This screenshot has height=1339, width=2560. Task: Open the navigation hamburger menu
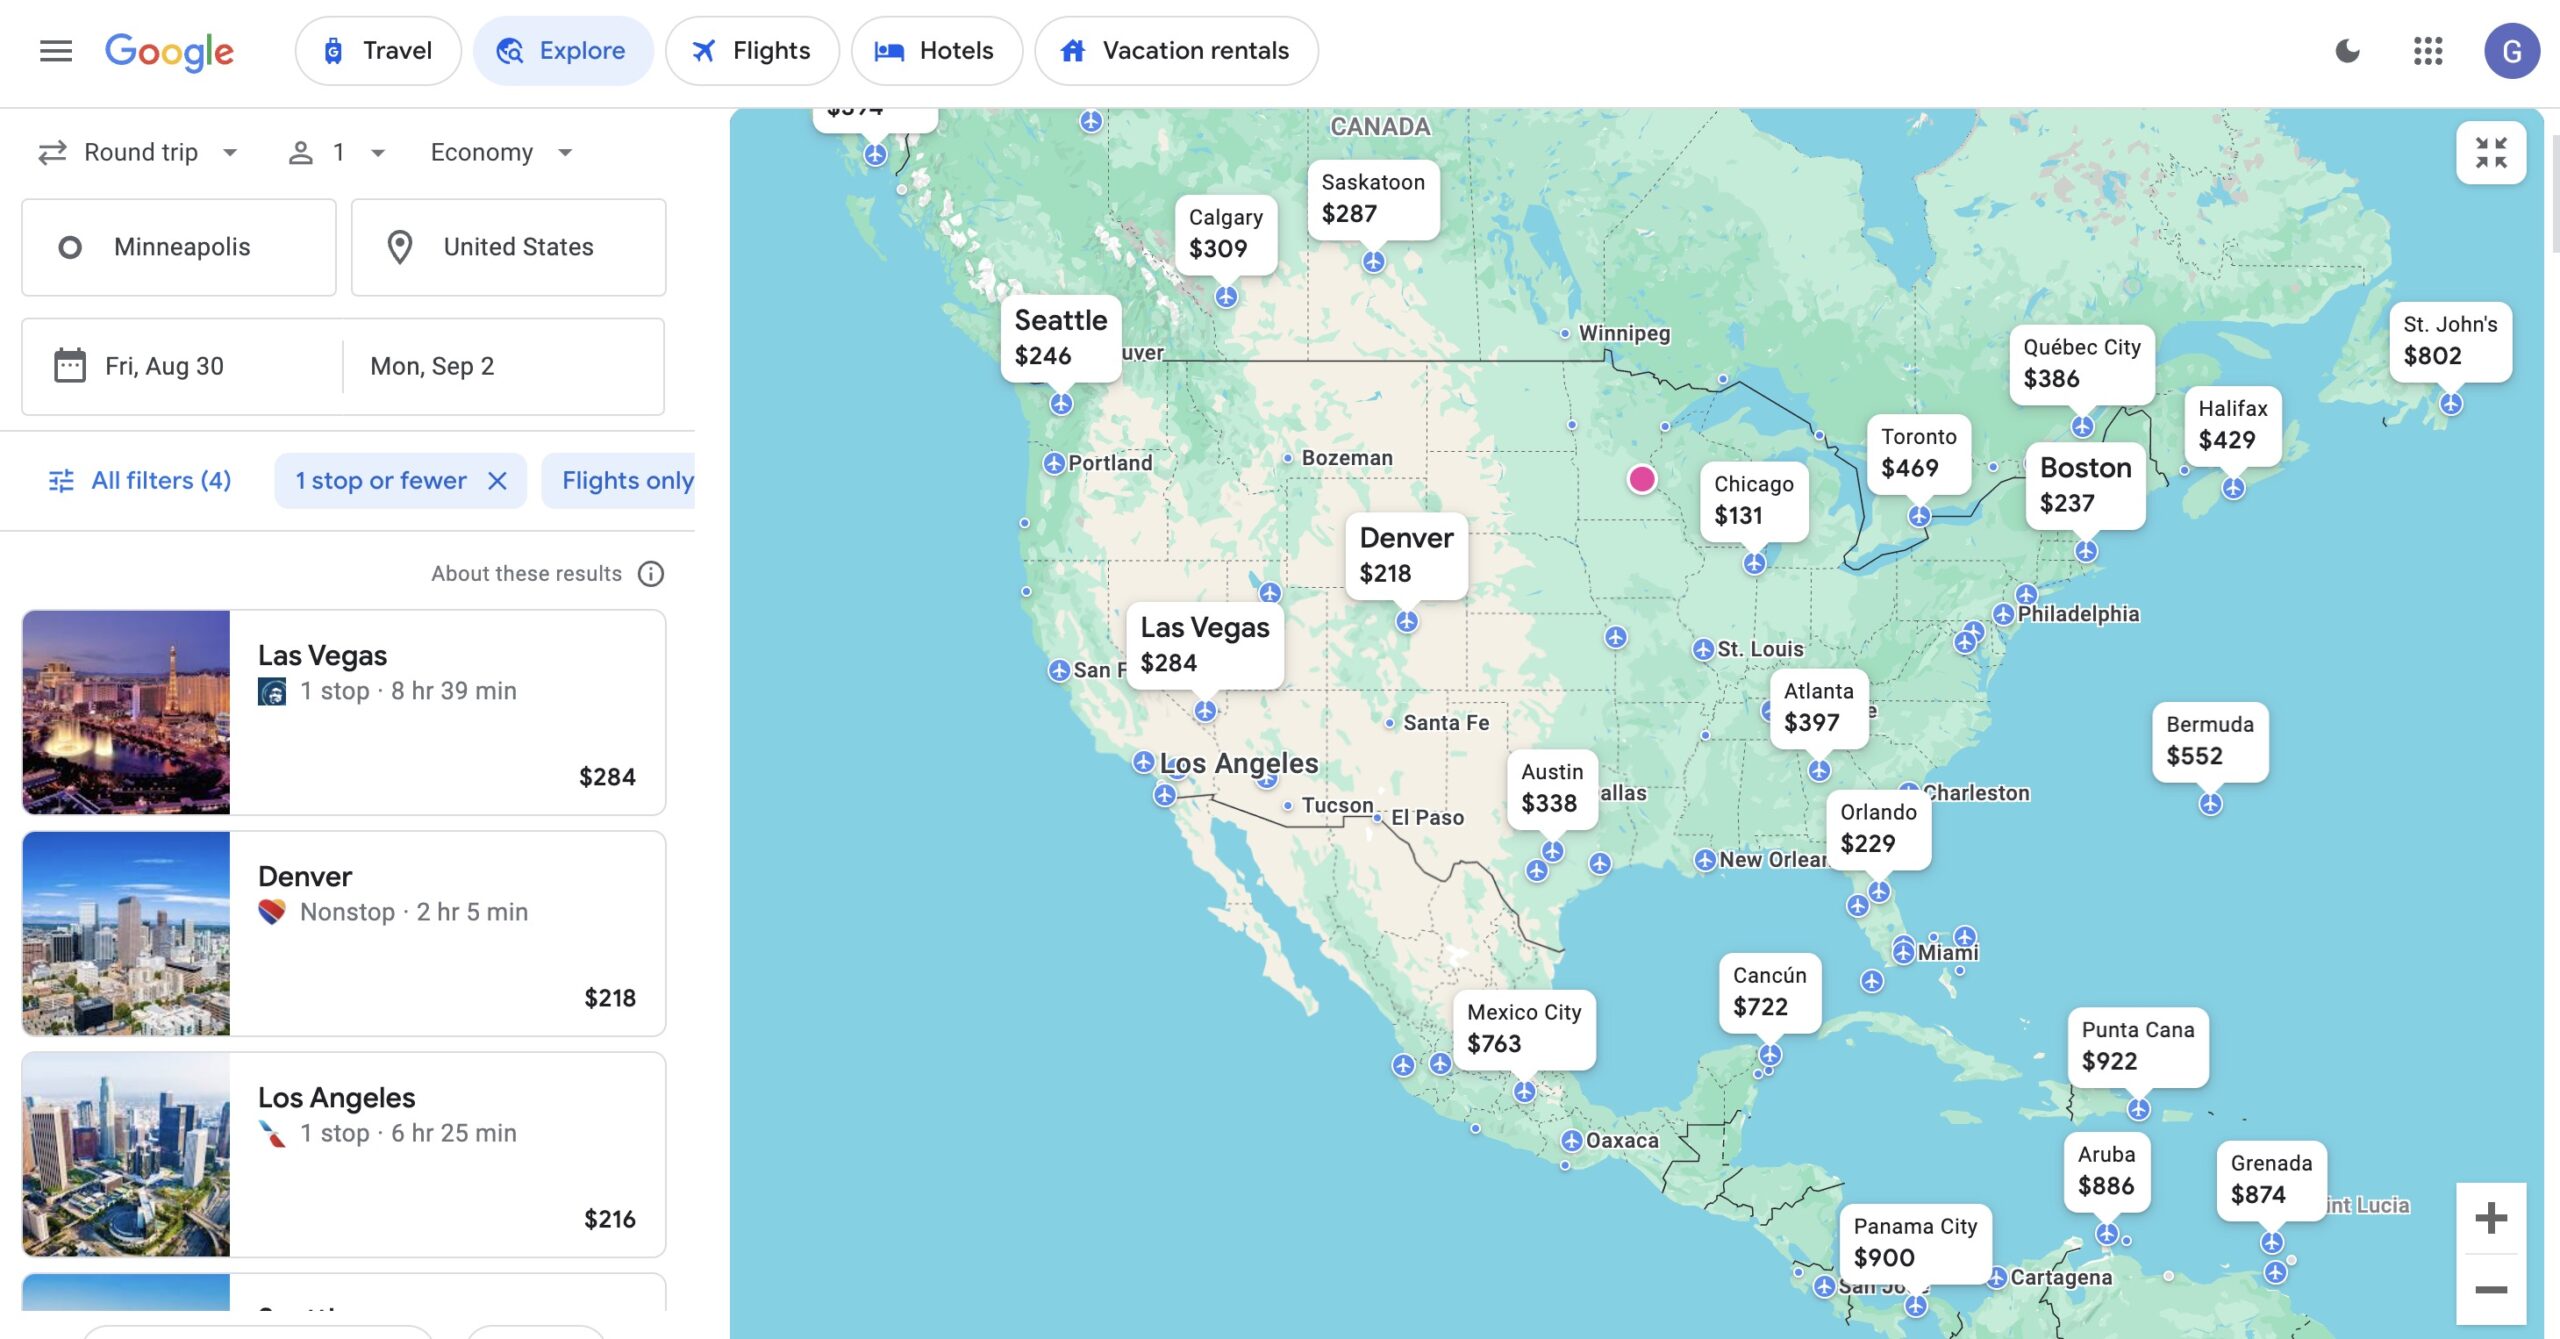55,51
